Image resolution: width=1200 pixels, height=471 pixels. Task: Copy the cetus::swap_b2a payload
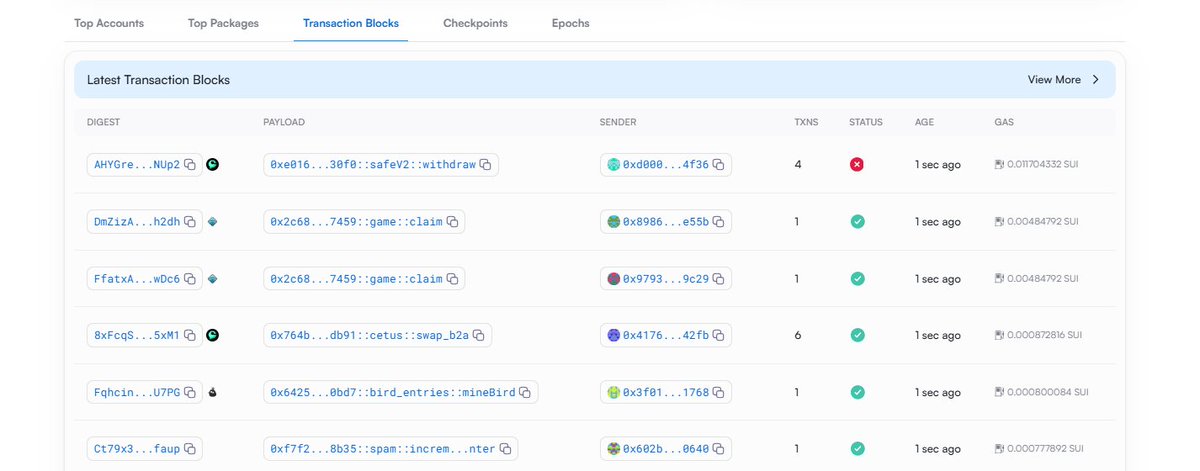tap(479, 335)
